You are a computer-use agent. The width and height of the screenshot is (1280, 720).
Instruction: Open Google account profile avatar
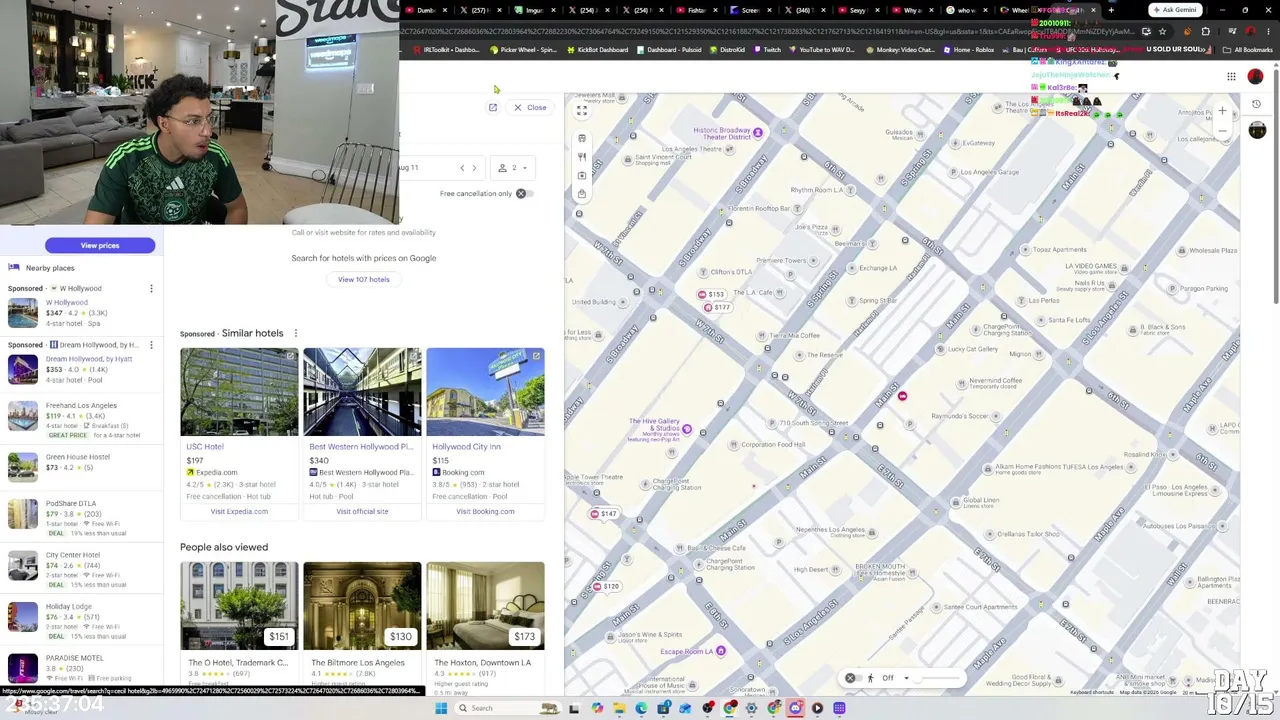(x=1255, y=77)
